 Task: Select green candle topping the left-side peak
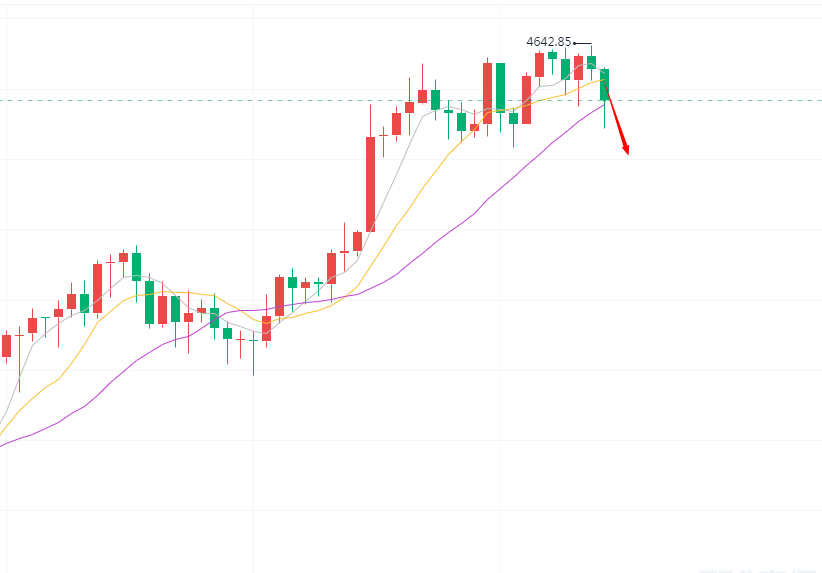pos(136,266)
